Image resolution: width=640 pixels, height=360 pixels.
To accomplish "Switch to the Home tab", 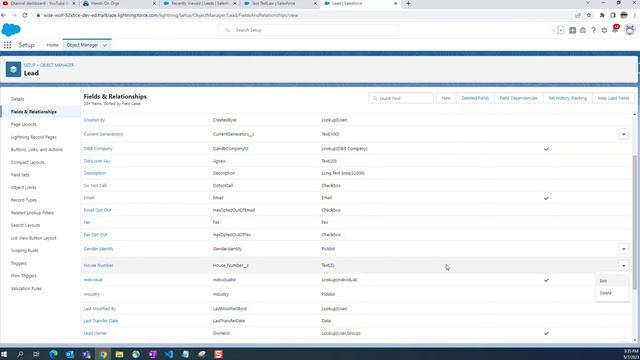I will coord(52,45).
